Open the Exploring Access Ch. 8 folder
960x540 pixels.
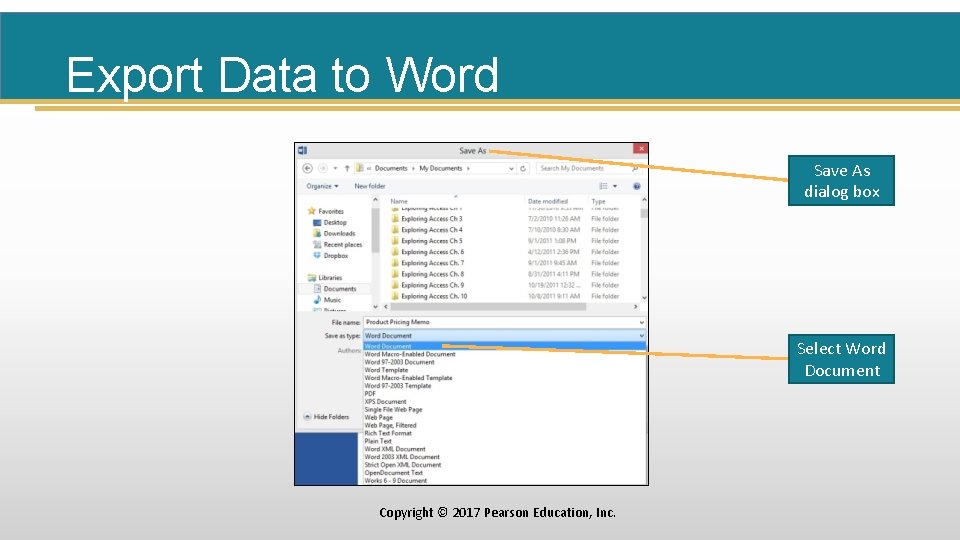[x=427, y=274]
